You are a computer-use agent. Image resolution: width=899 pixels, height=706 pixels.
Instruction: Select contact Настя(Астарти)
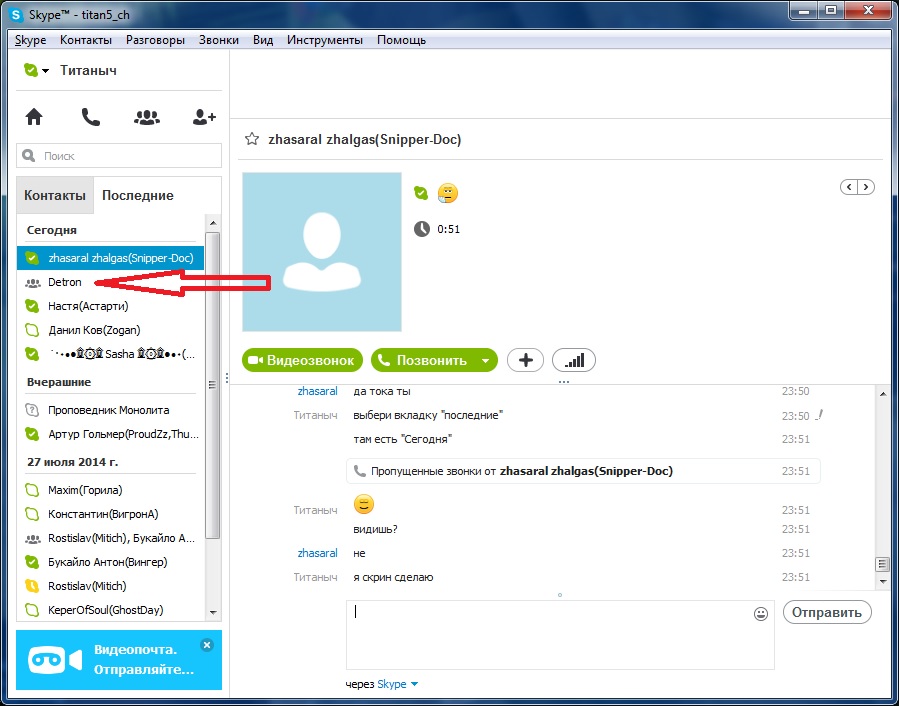[111, 306]
